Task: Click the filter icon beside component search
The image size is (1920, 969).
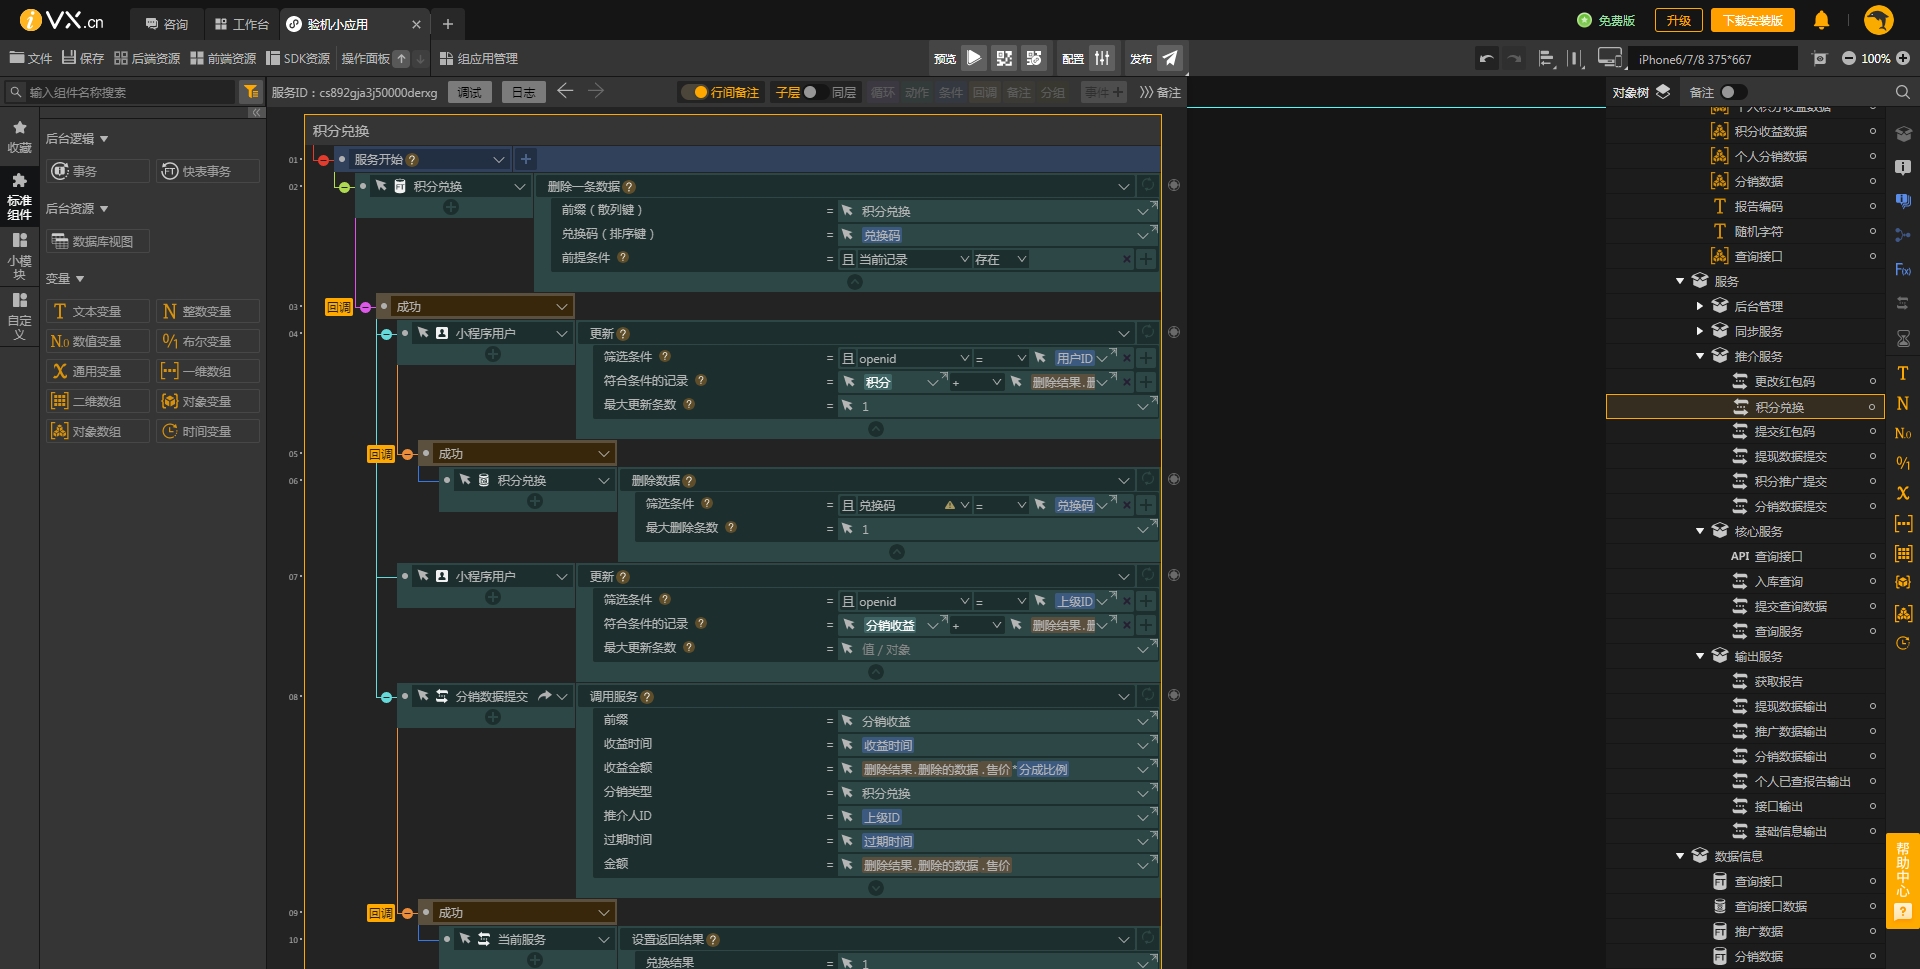Action: [251, 92]
